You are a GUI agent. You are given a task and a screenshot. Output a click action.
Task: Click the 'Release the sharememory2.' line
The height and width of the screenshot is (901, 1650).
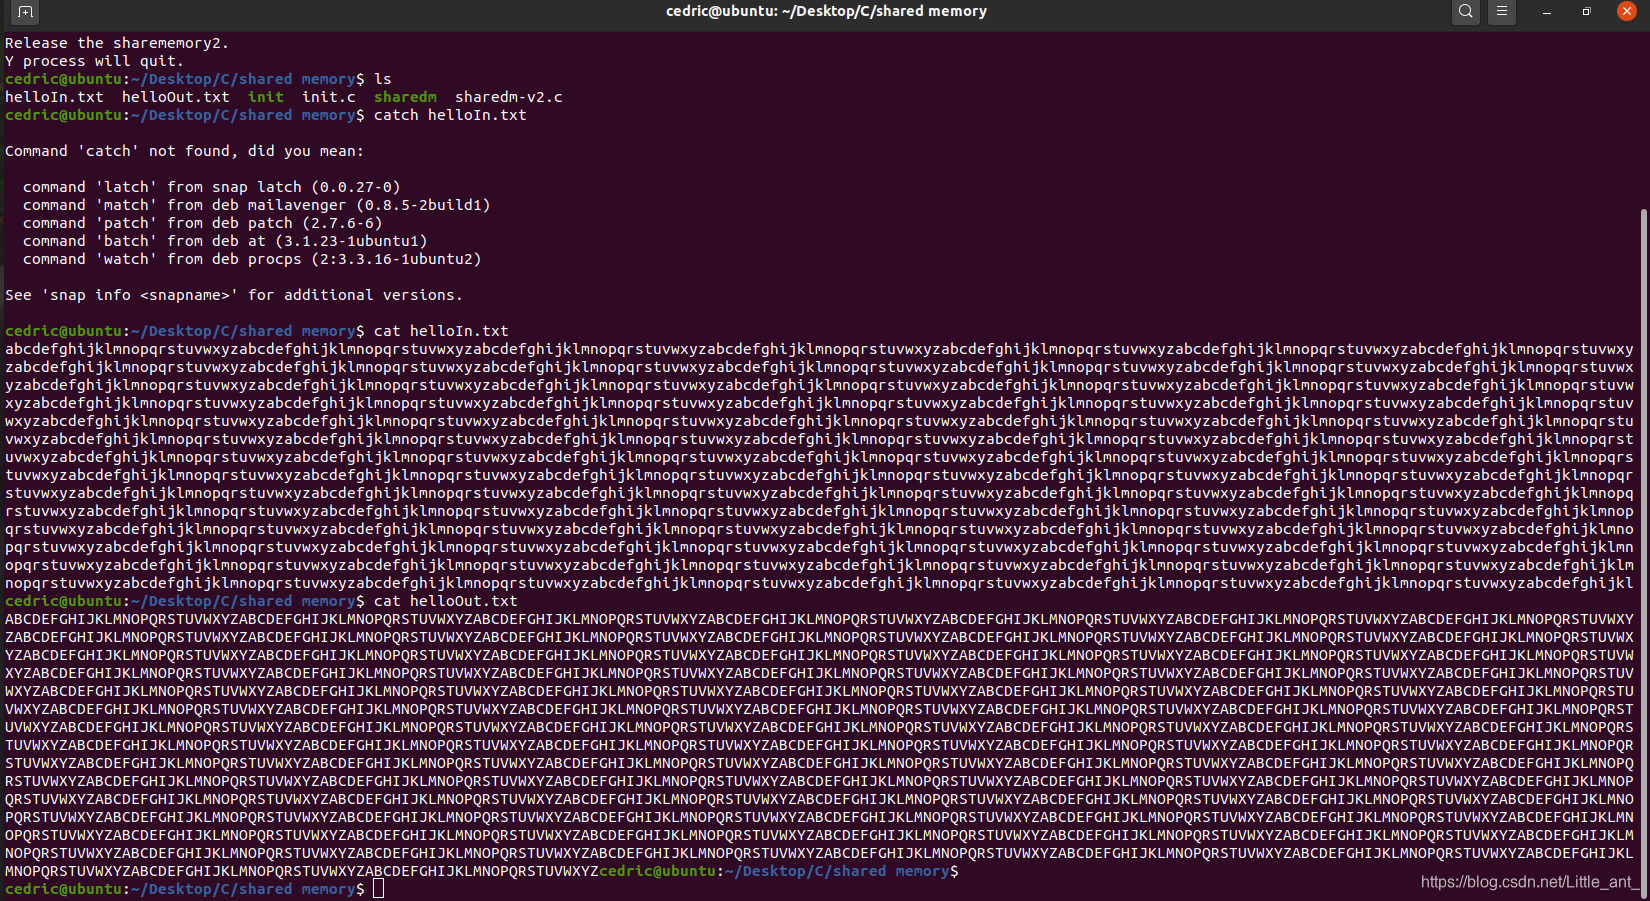(117, 43)
